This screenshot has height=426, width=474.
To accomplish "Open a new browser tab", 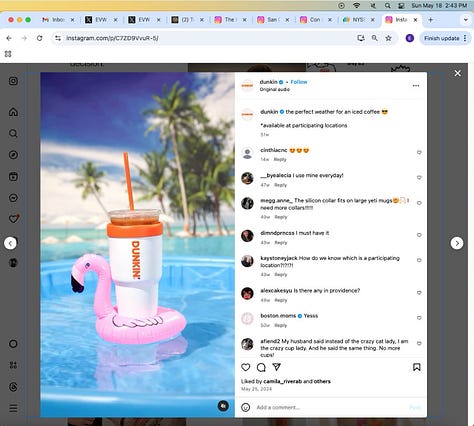I will pos(430,20).
